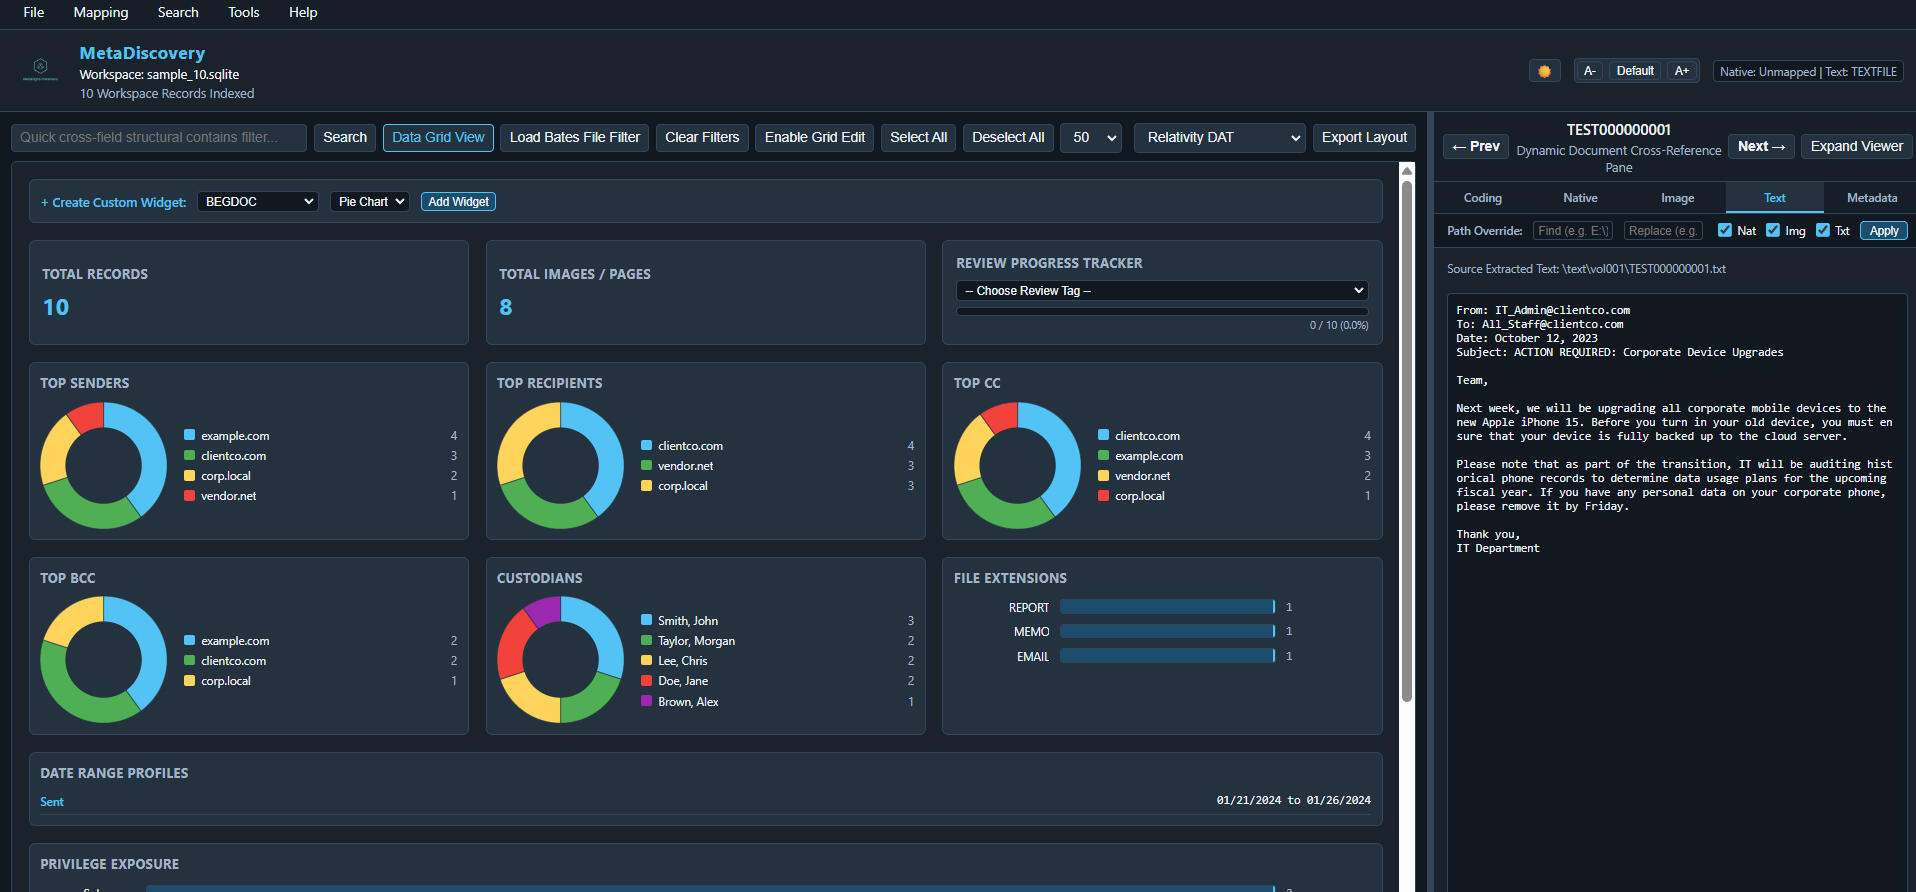Toggle the Txt path override checkbox

click(x=1823, y=230)
